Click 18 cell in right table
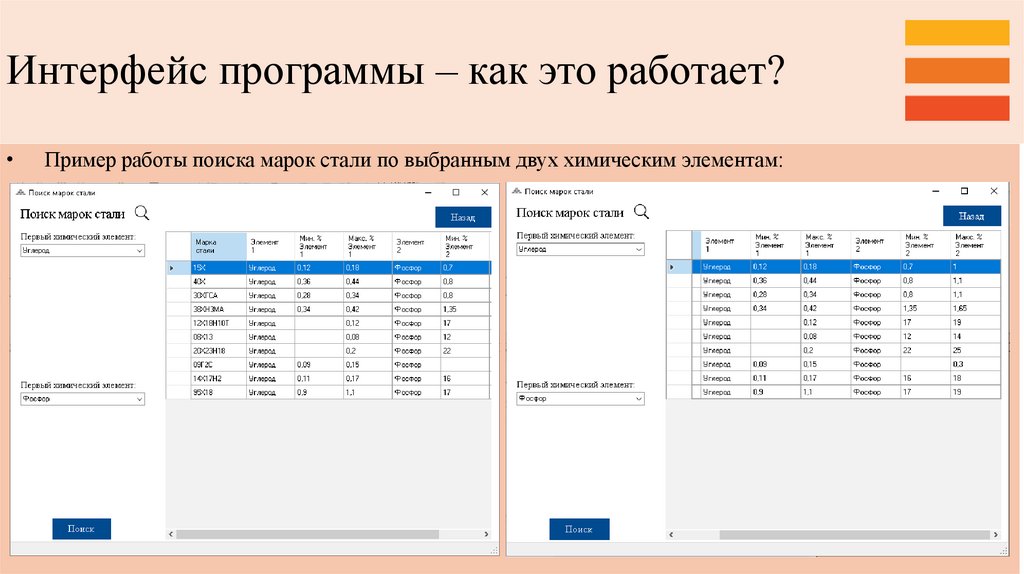 coord(976,378)
